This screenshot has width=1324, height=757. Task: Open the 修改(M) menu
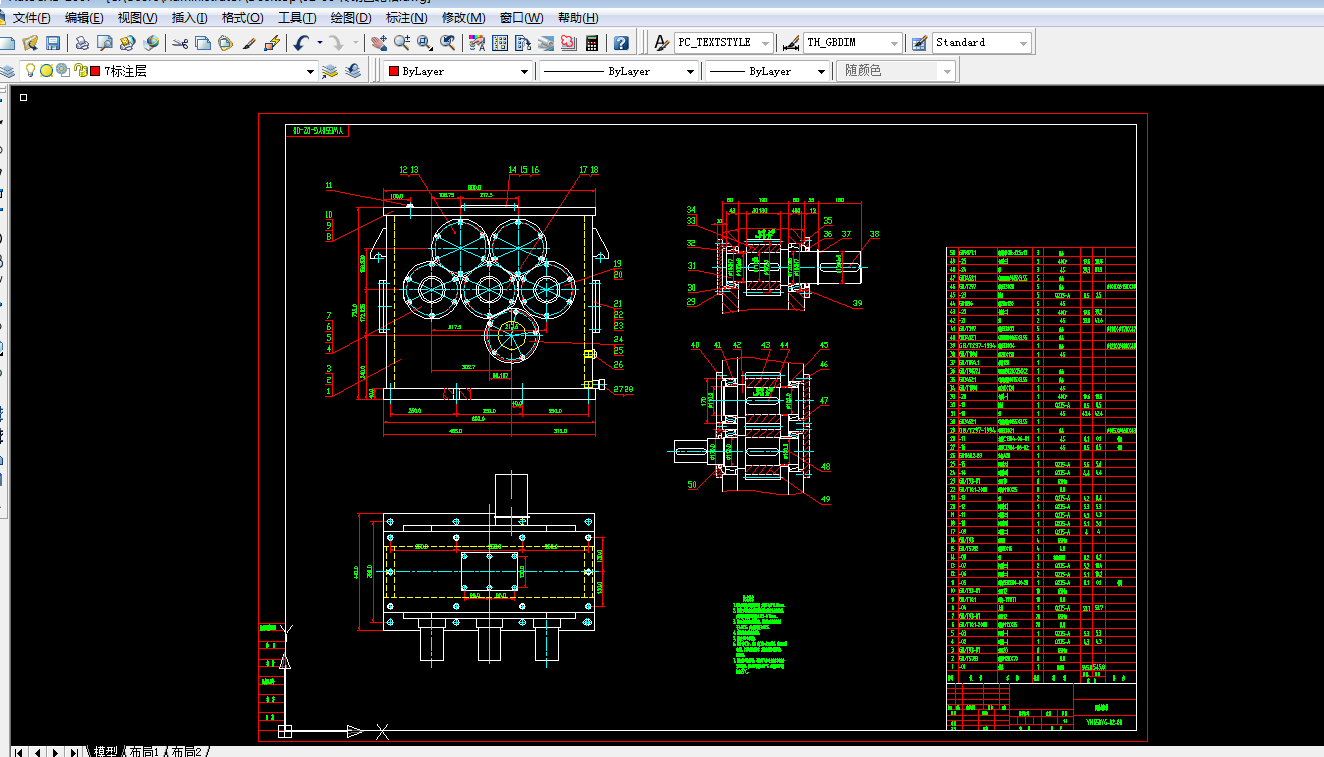(464, 18)
